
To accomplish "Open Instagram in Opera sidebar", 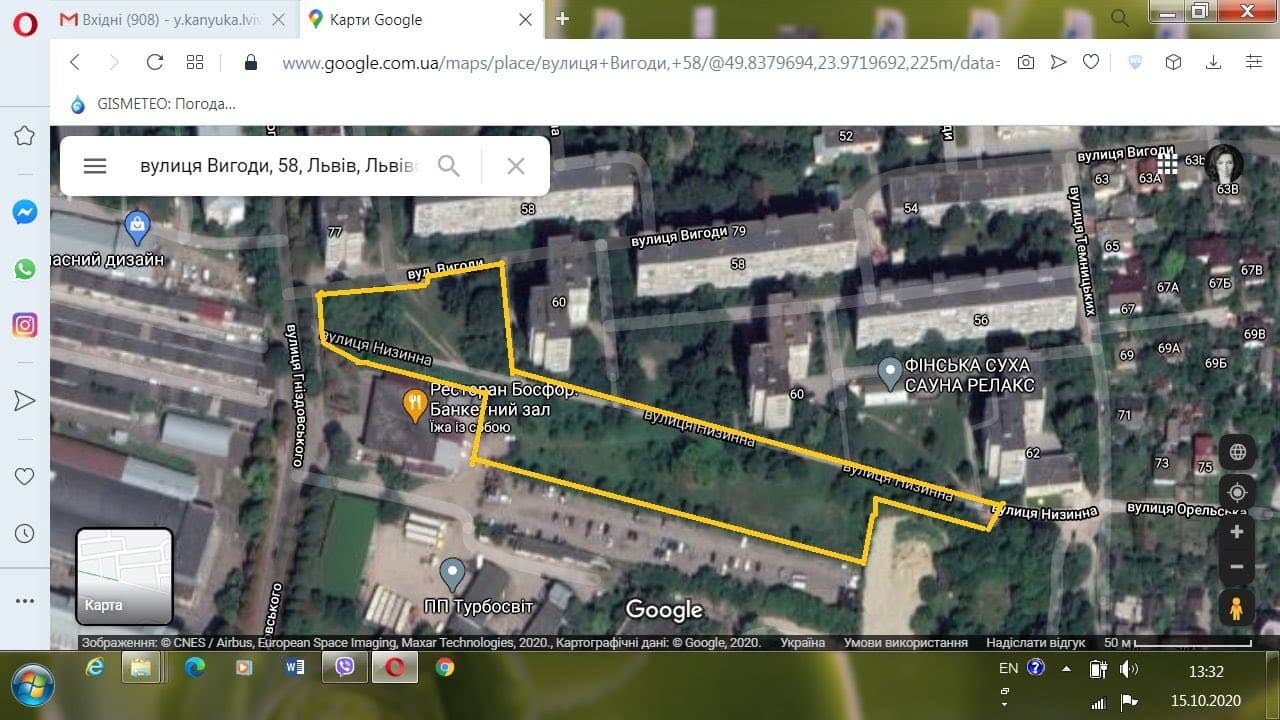I will (x=25, y=324).
